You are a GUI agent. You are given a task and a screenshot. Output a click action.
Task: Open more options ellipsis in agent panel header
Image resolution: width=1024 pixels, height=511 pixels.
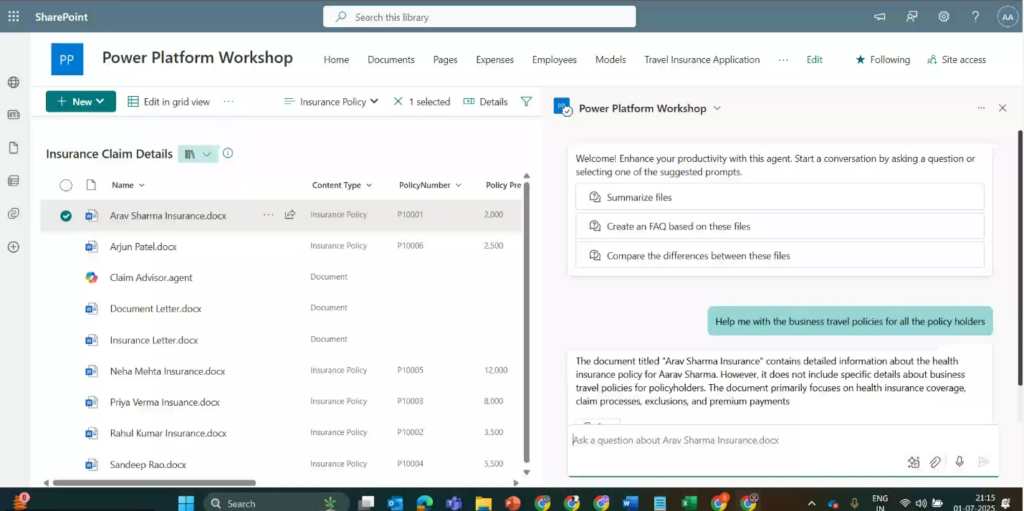[981, 108]
